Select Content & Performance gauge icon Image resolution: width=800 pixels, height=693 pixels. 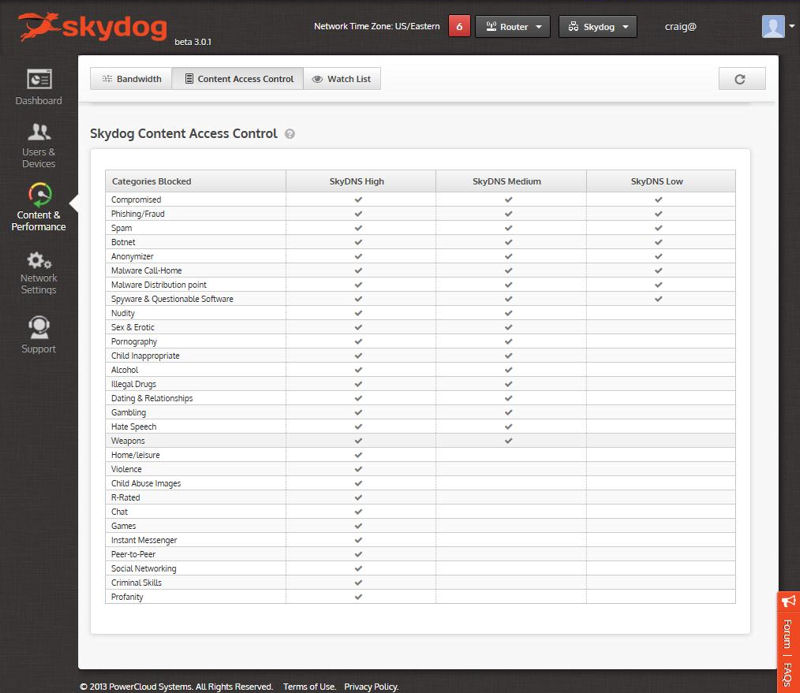40,195
